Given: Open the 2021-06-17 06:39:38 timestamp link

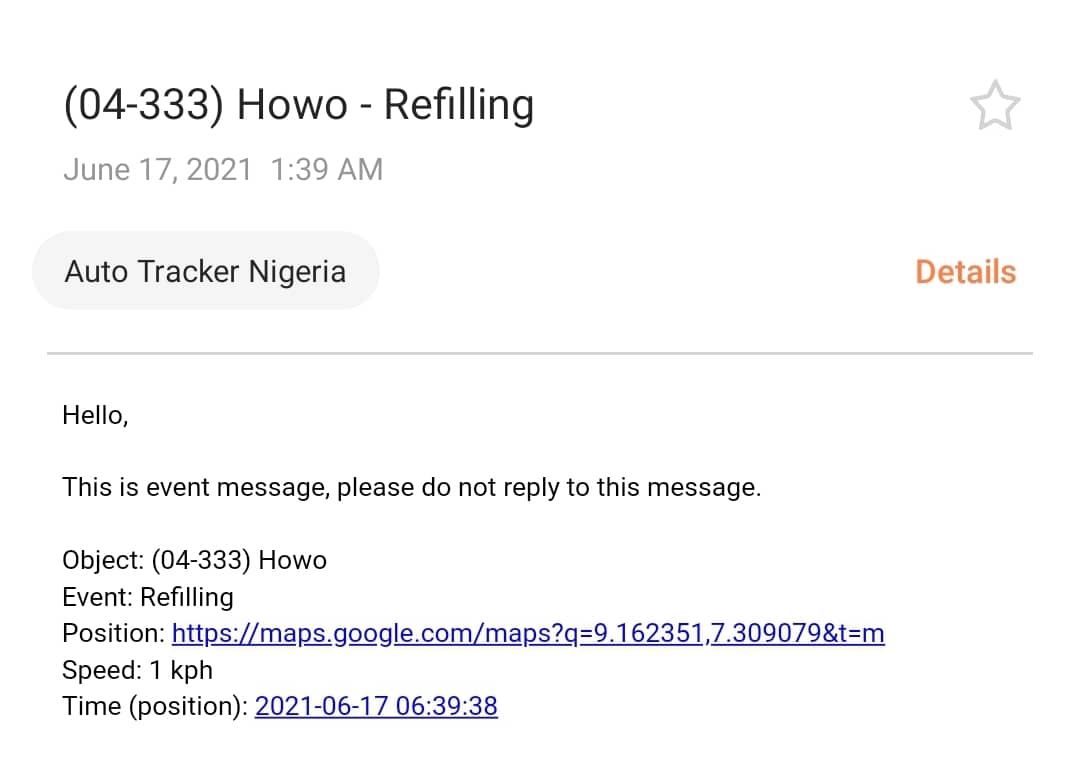Looking at the screenshot, I should [376, 706].
